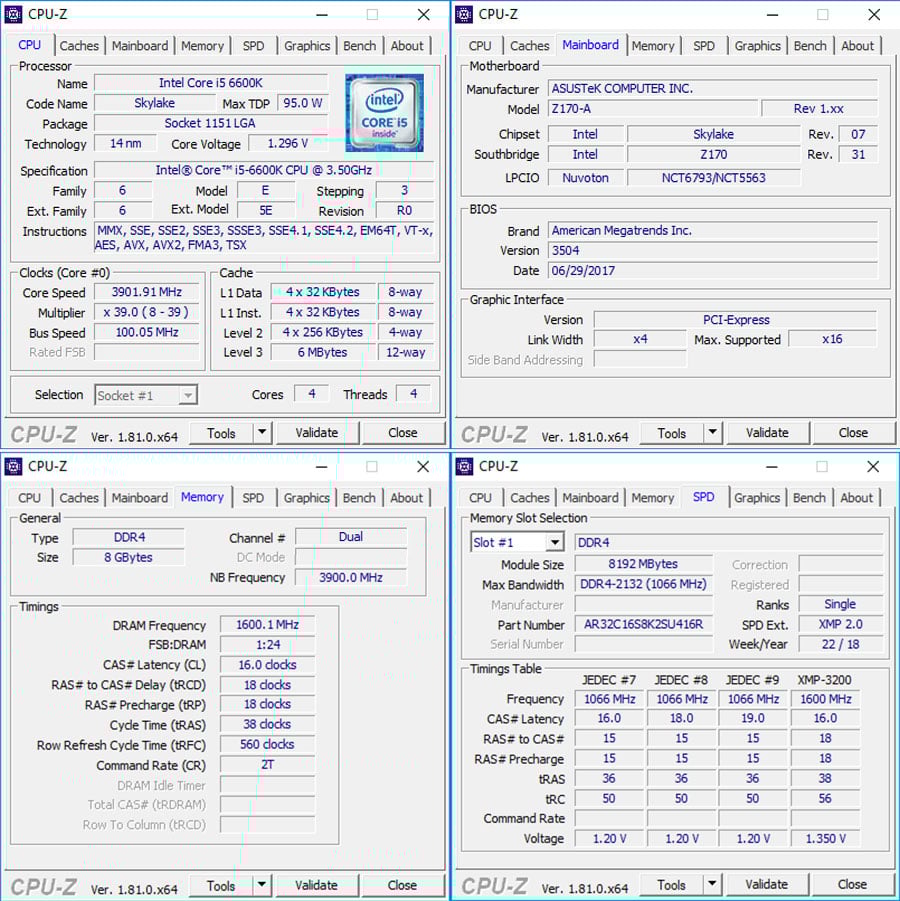This screenshot has height=901, width=900.
Task: Click Close button in the Memory window
Action: tap(402, 885)
